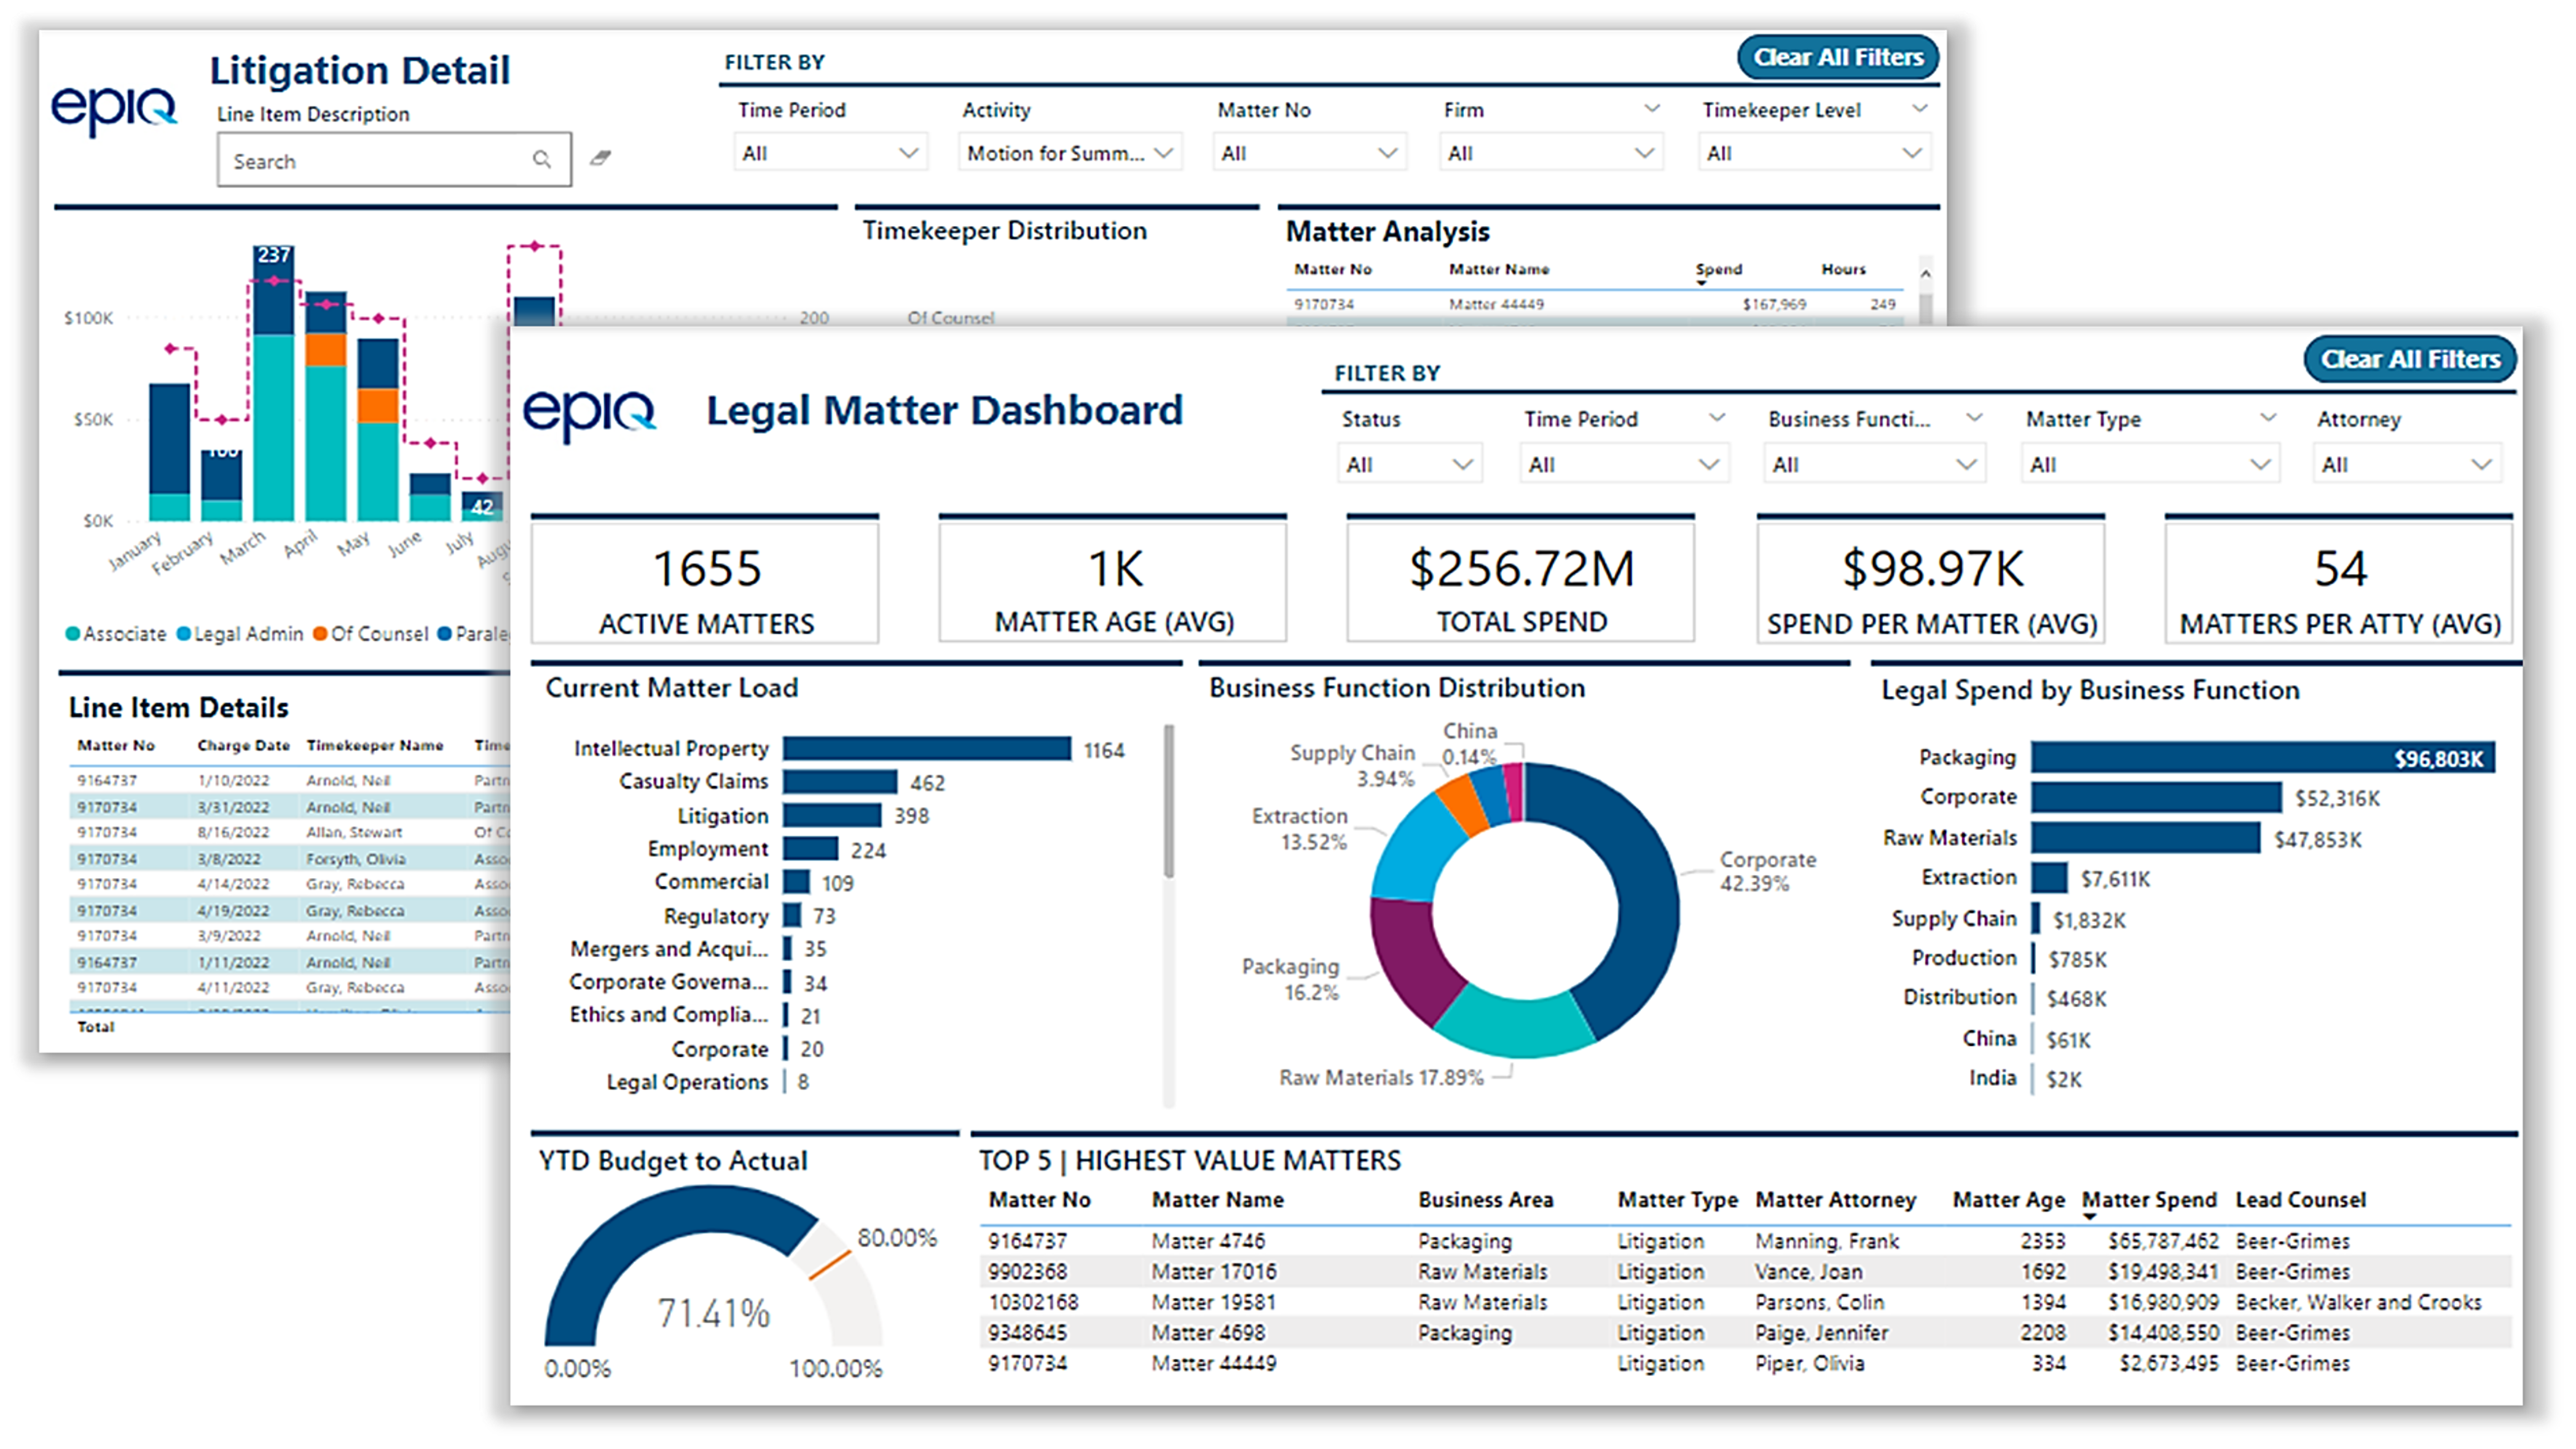2576x1449 pixels.
Task: Click the Line Item Description search field
Action: (x=394, y=159)
